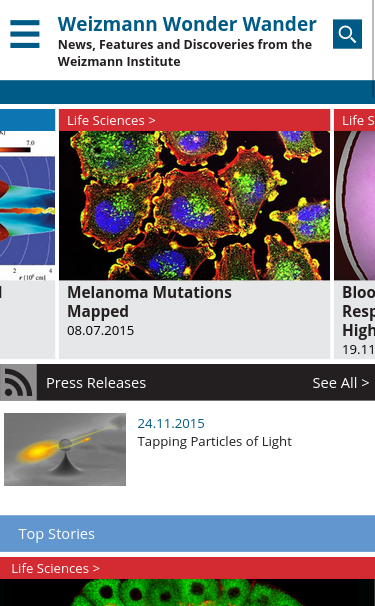The height and width of the screenshot is (606, 375).
Task: Select the Top Stories section header
Action: pos(188,533)
